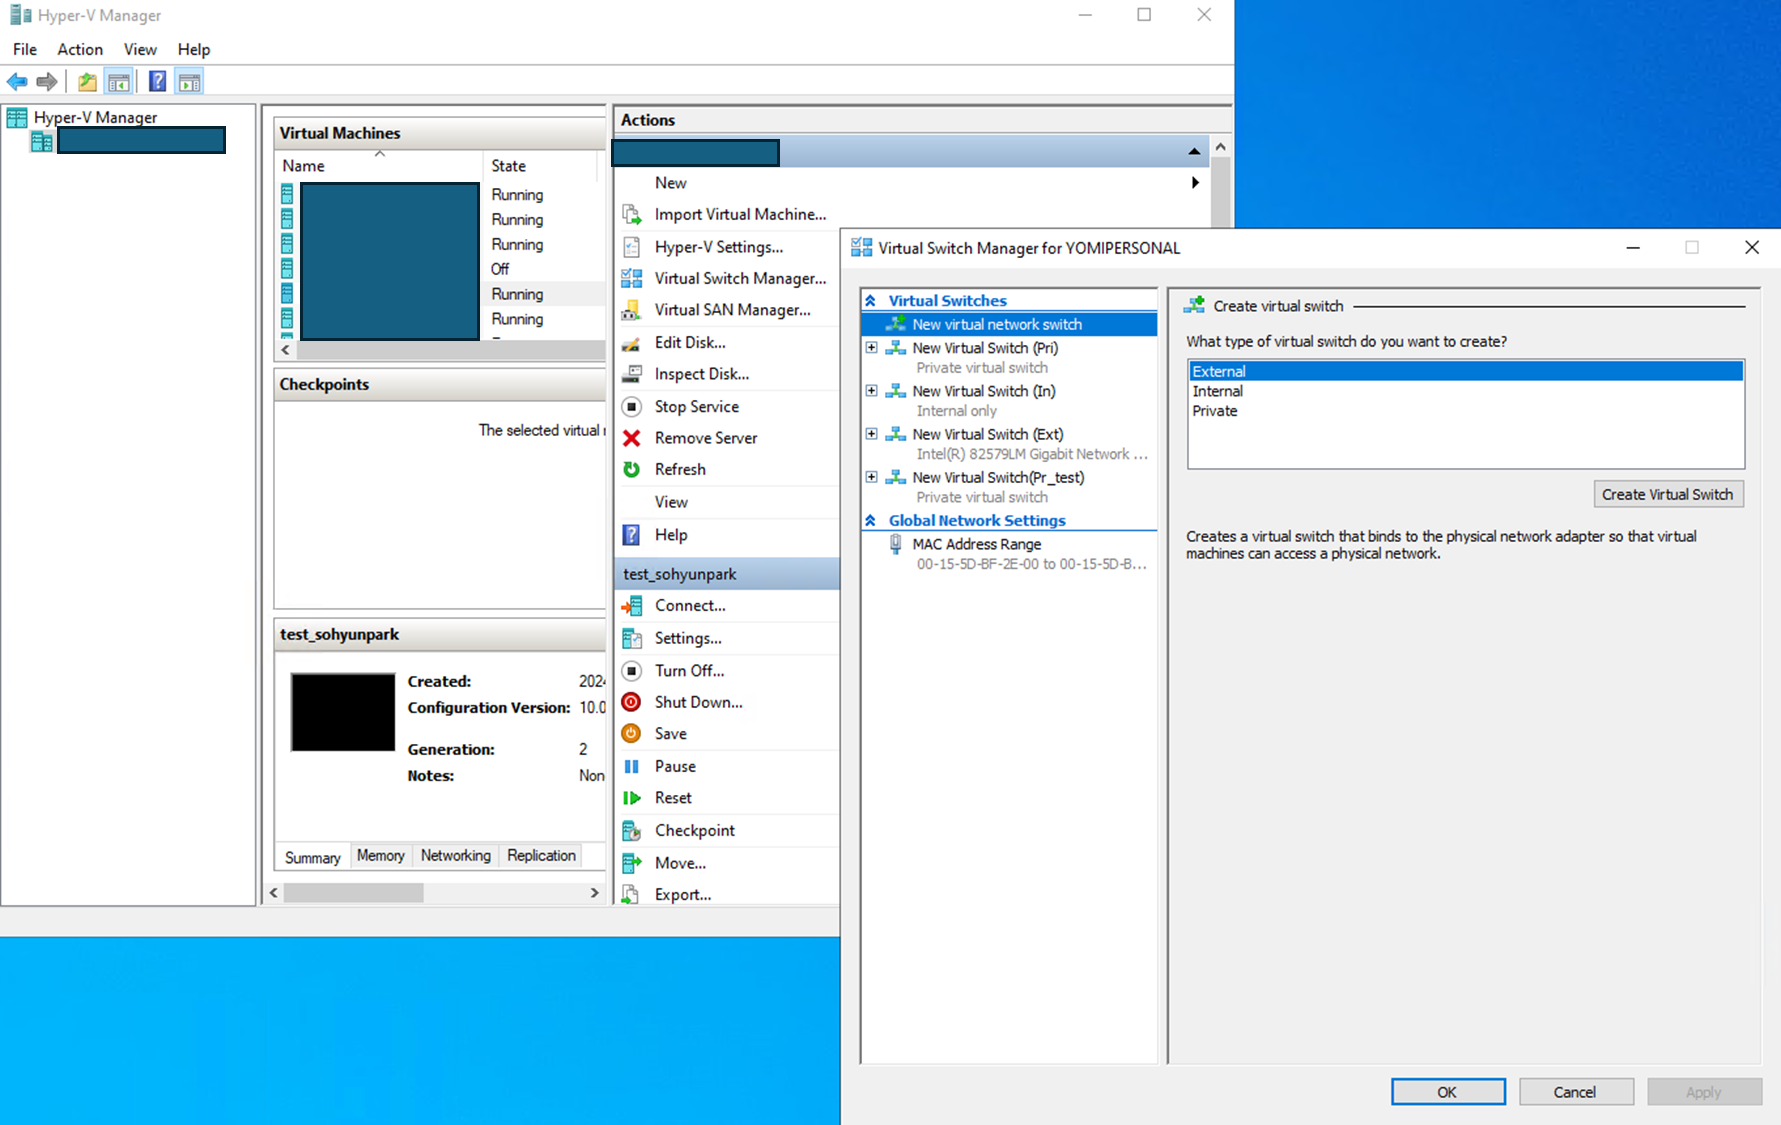Select External switch type
The width and height of the screenshot is (1781, 1125).
click(1465, 371)
